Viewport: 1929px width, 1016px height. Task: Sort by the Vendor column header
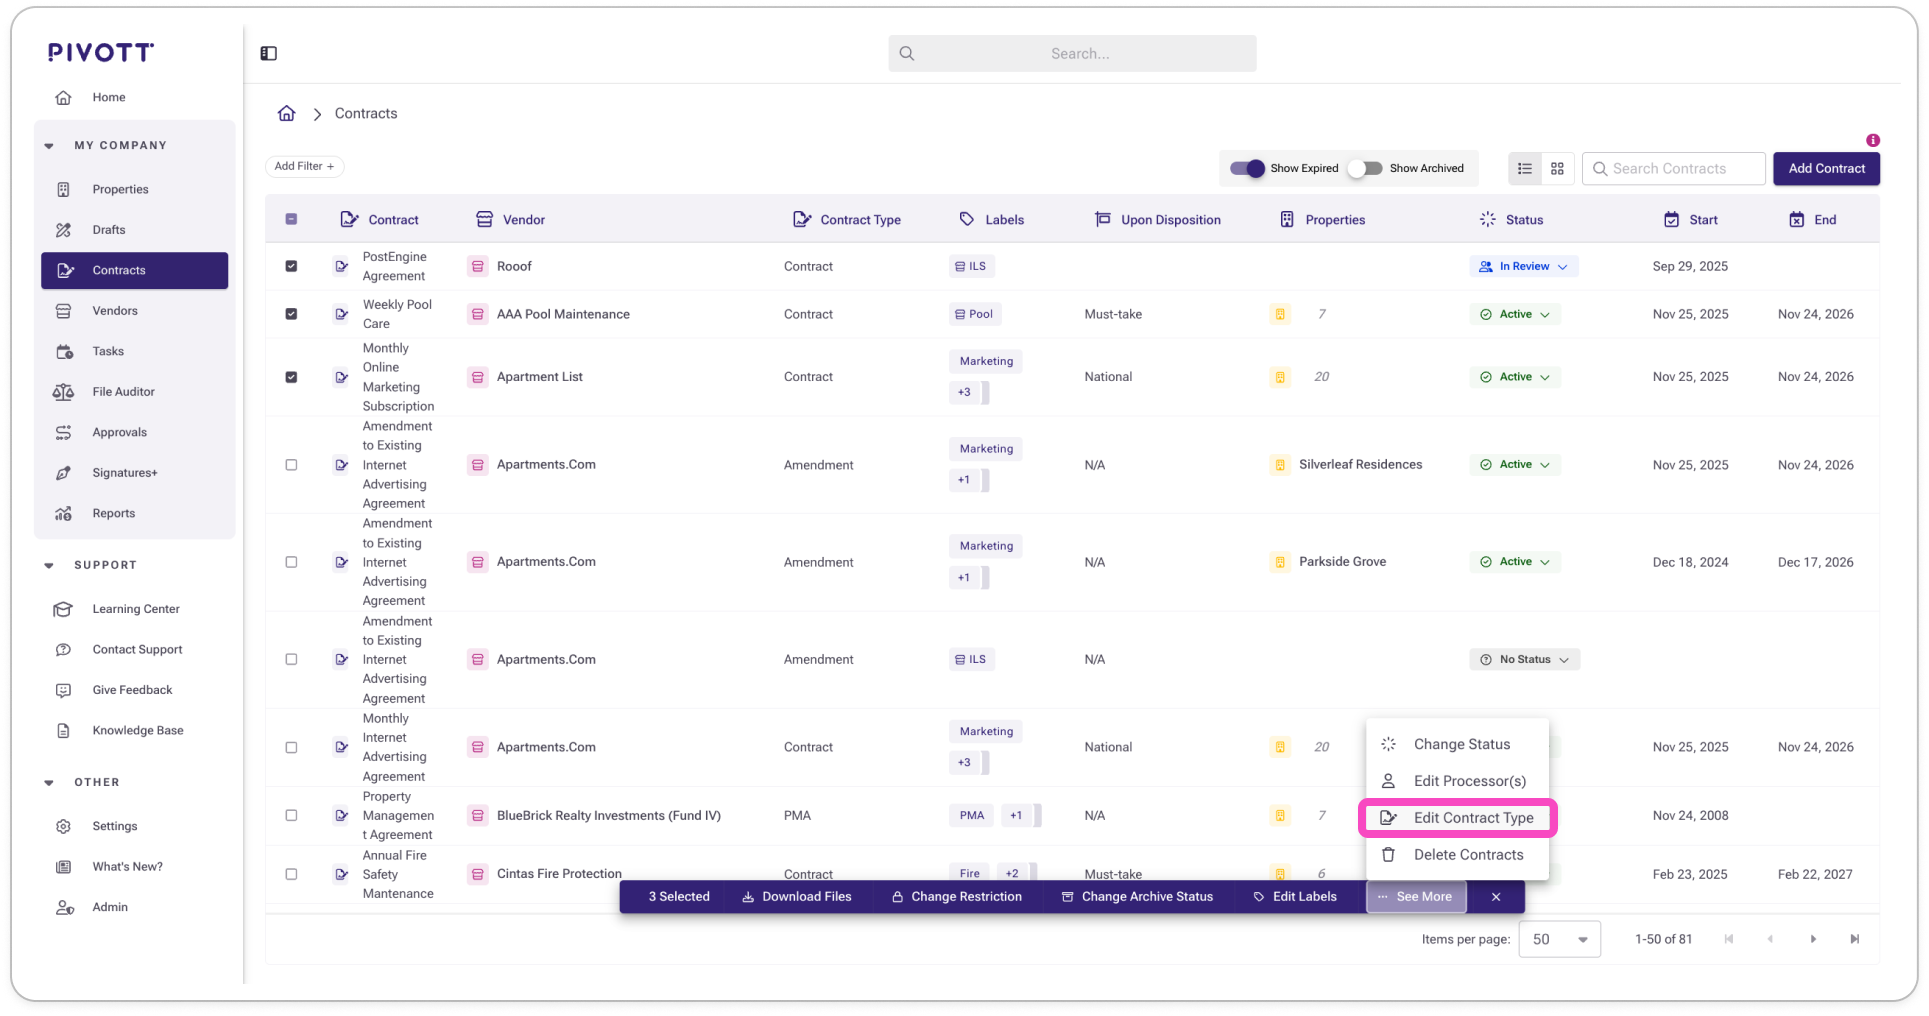click(x=510, y=220)
